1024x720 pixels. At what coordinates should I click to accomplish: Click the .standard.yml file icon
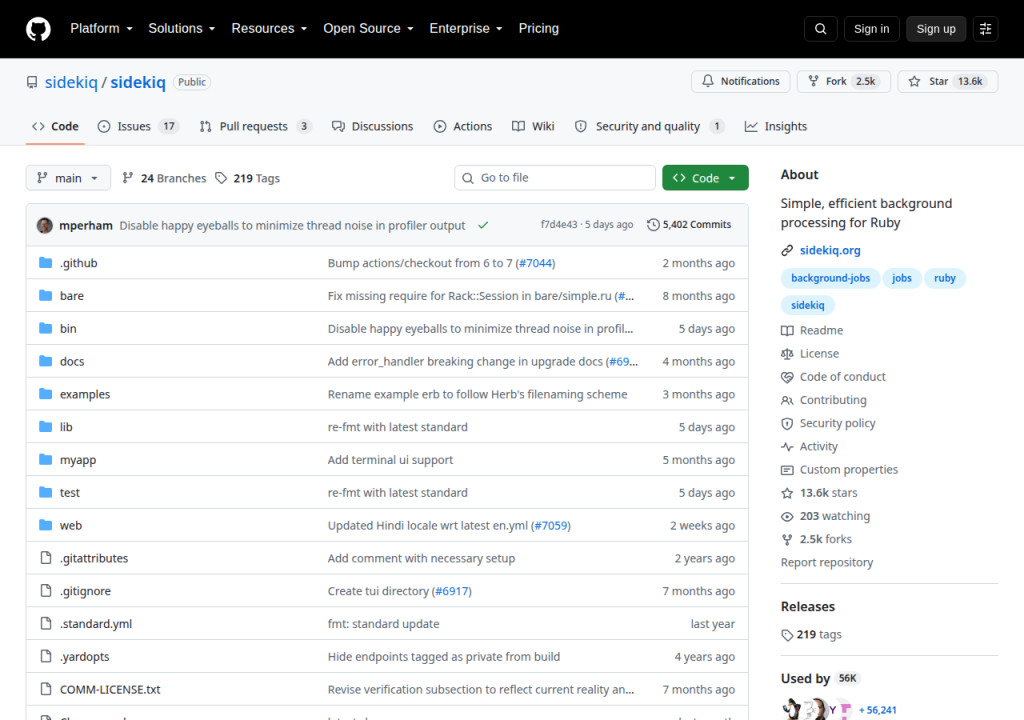(x=46, y=623)
